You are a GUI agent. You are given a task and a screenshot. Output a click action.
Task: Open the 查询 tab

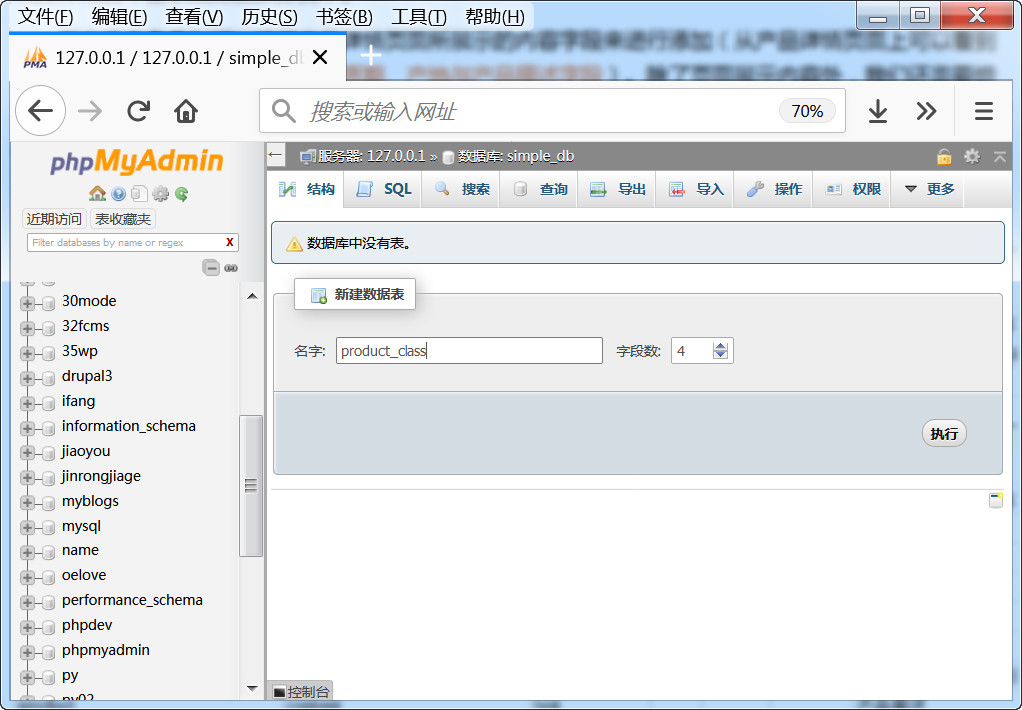coord(540,189)
